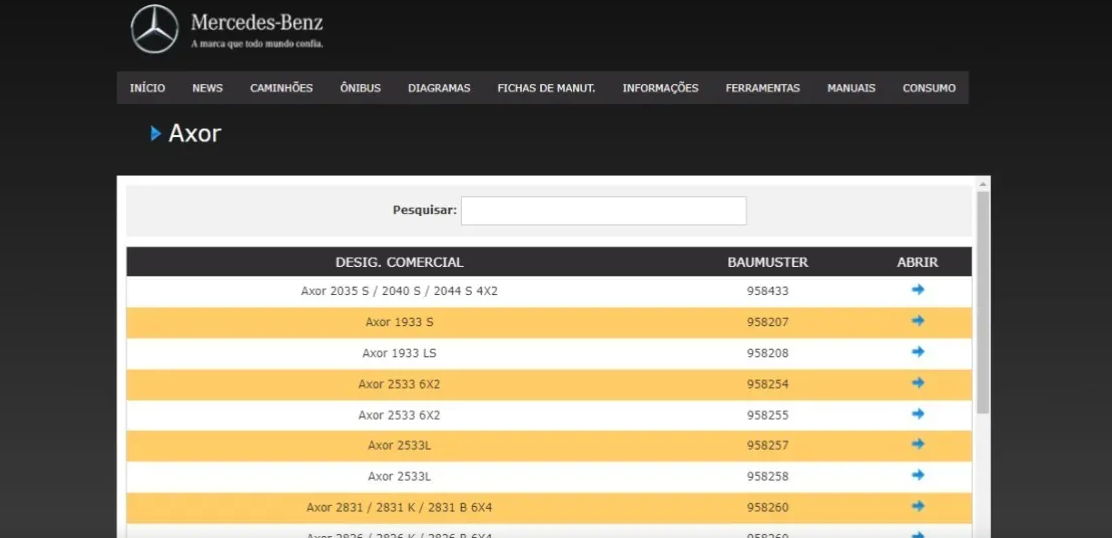The width and height of the screenshot is (1112, 538).
Task: Open the CAMINHÕES menu
Action: (x=282, y=89)
